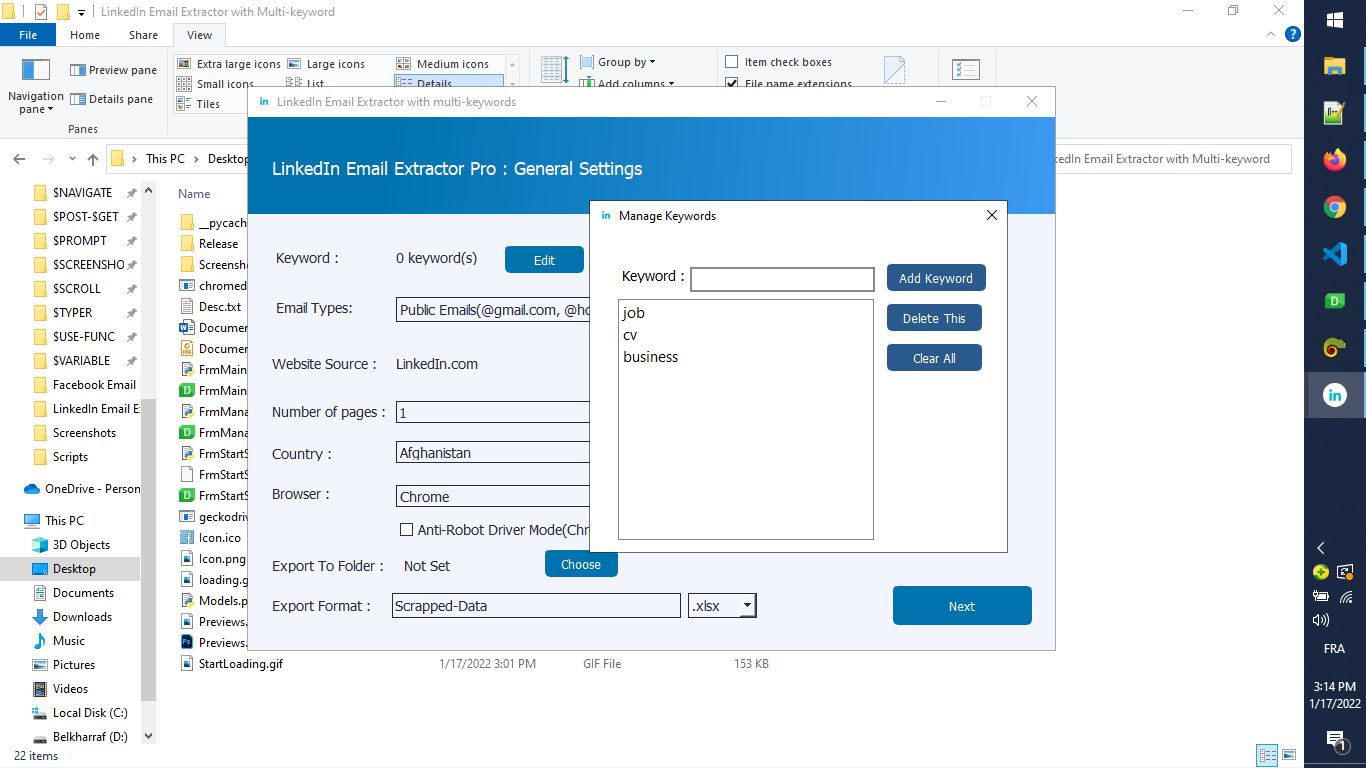Open the quick access toolbar customize arrow
The height and width of the screenshot is (768, 1366).
(81, 12)
